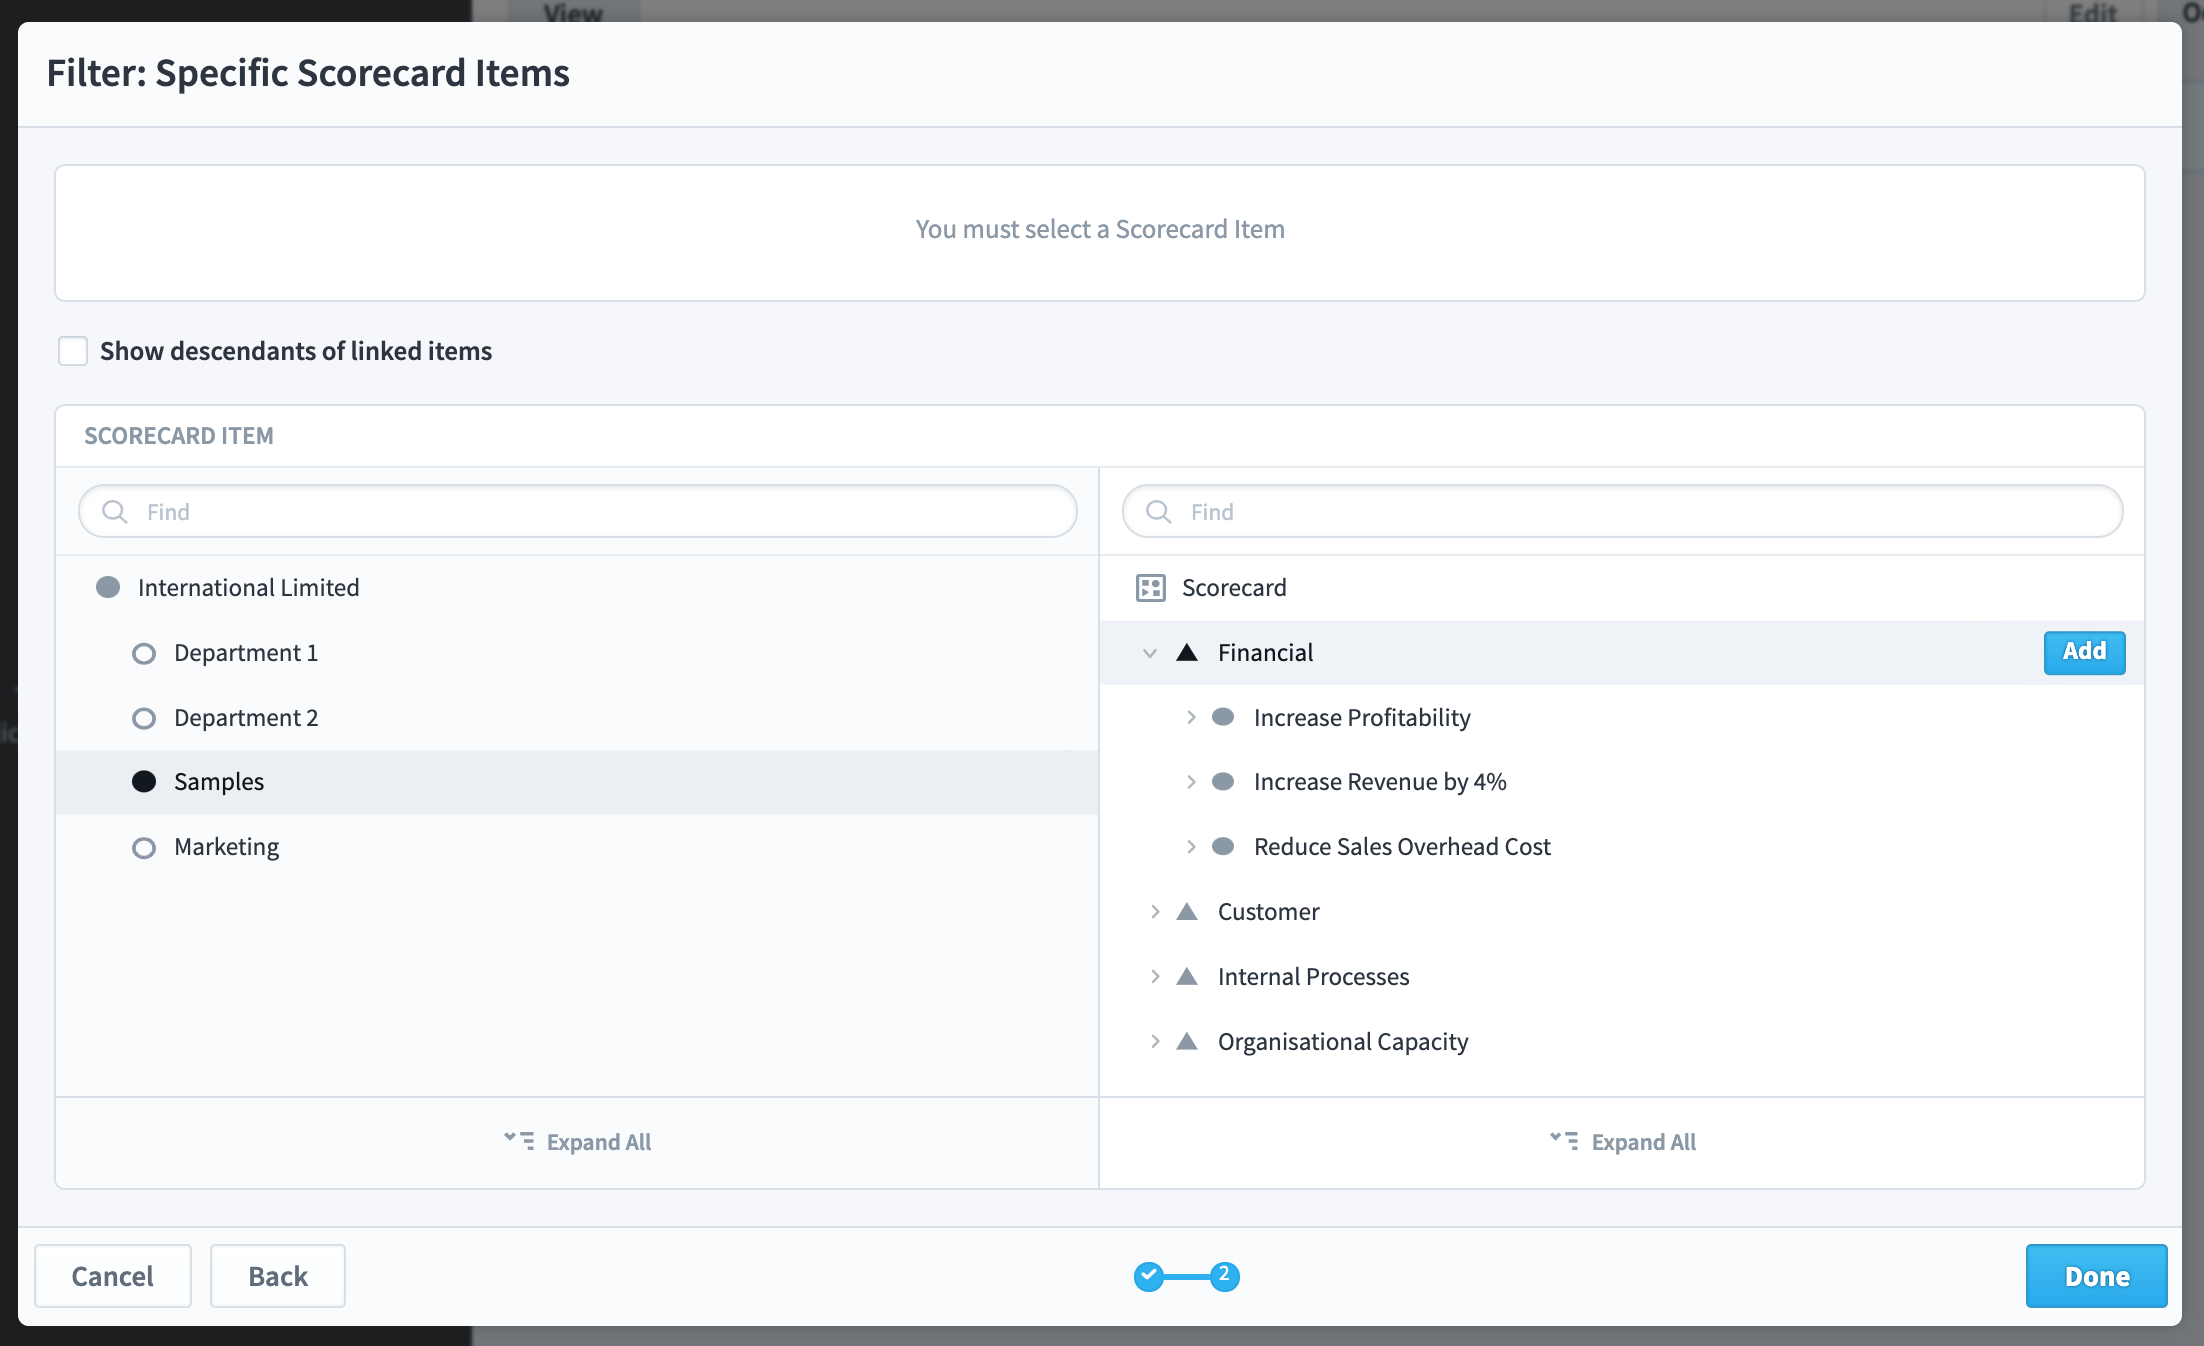
Task: Expand the Internal Processes chevron
Action: pos(1155,976)
